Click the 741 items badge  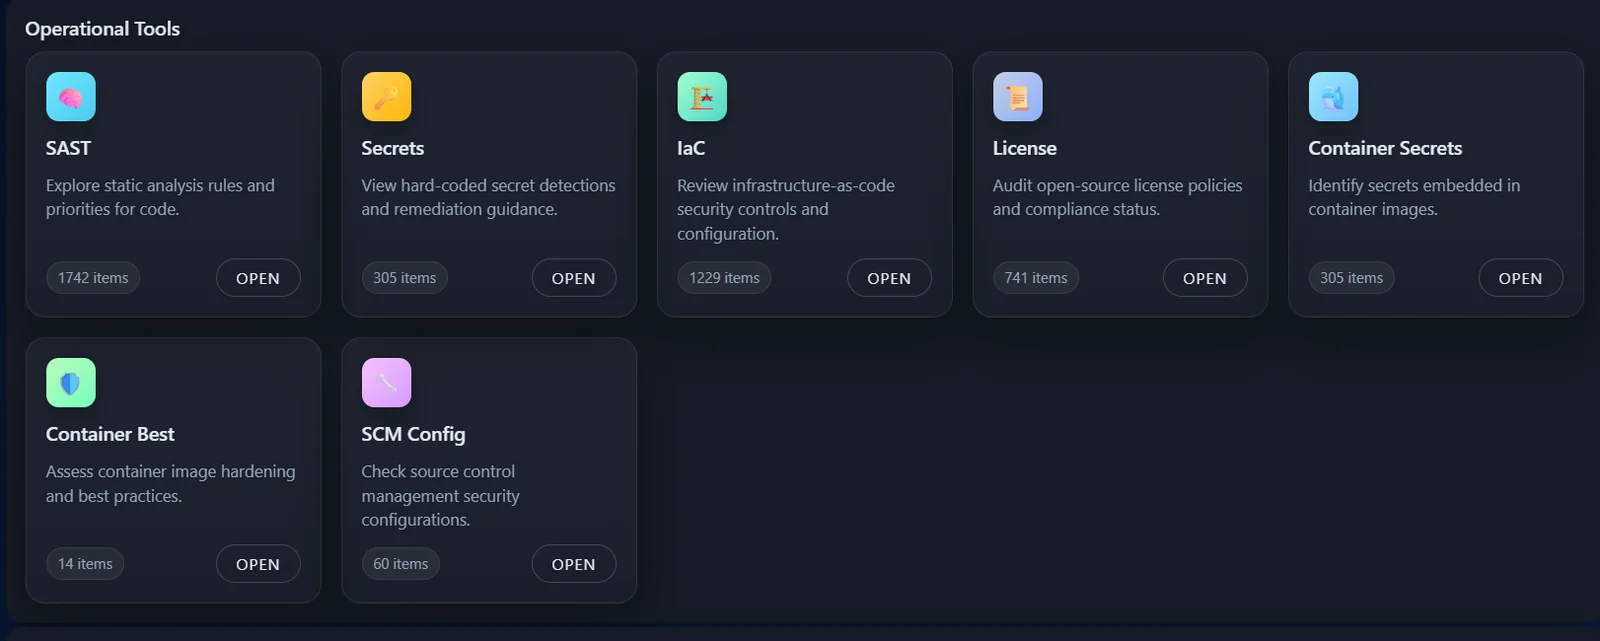tap(1036, 278)
